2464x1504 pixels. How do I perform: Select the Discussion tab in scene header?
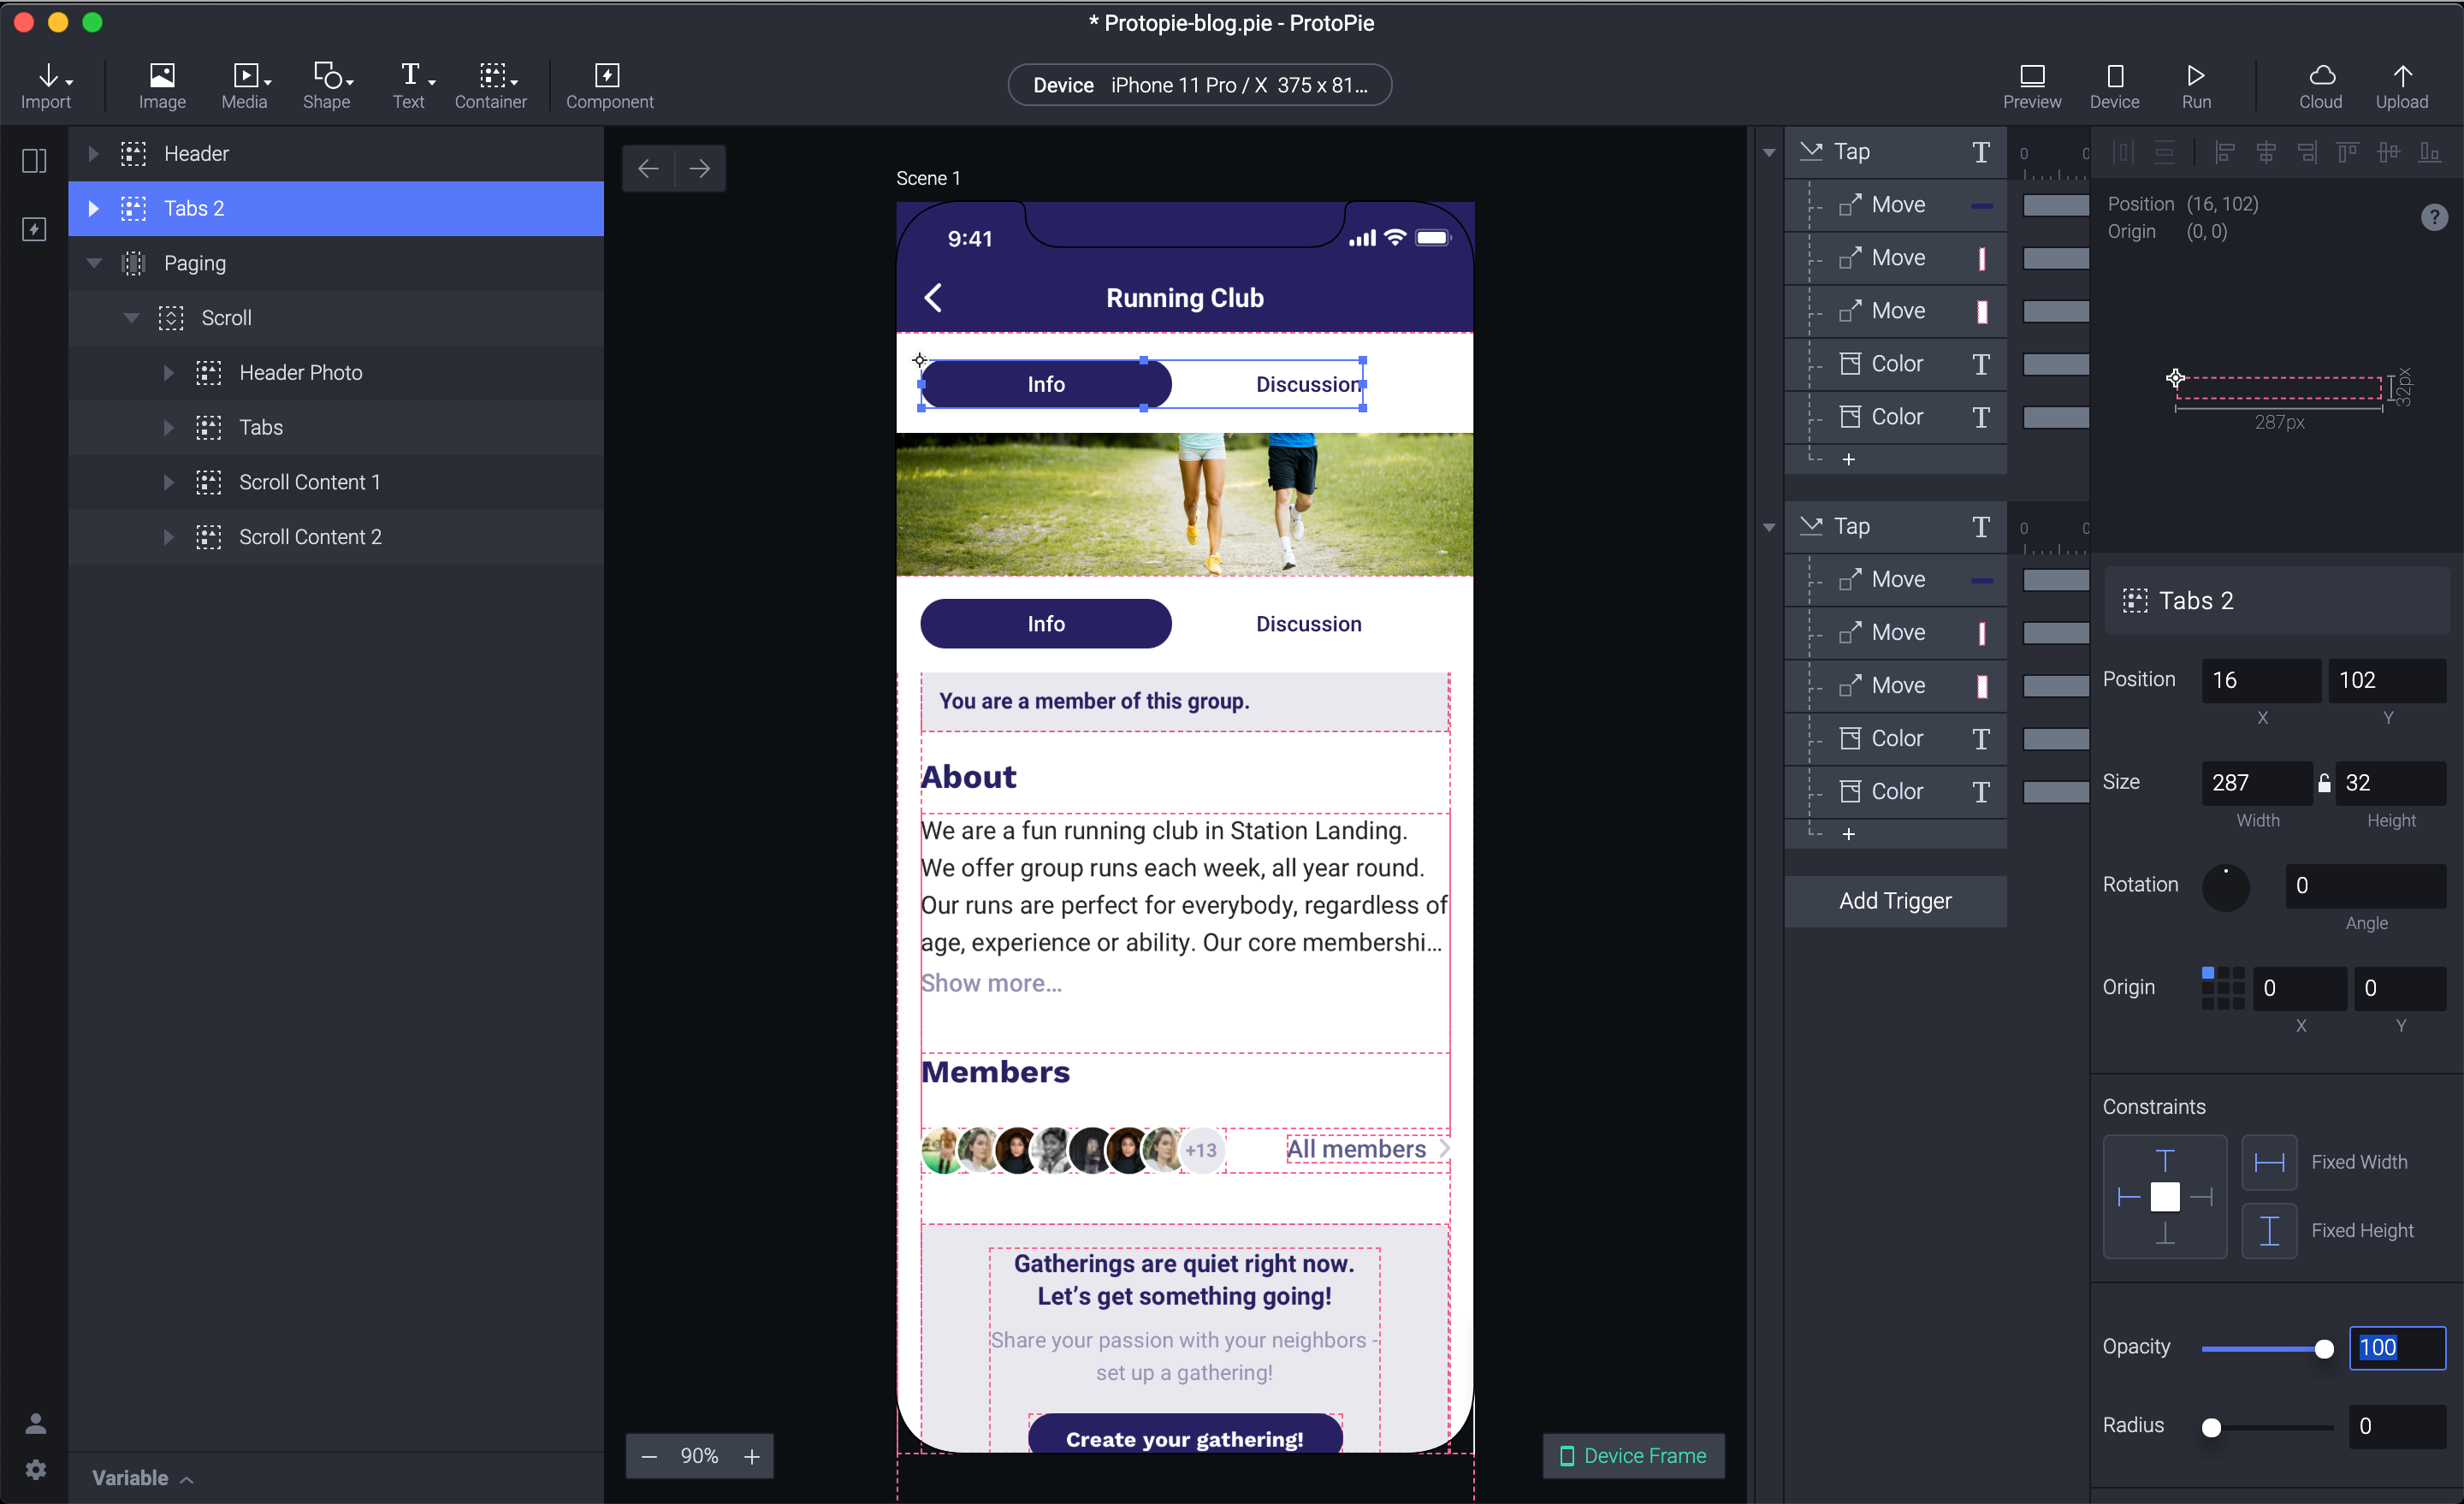pos(1308,384)
